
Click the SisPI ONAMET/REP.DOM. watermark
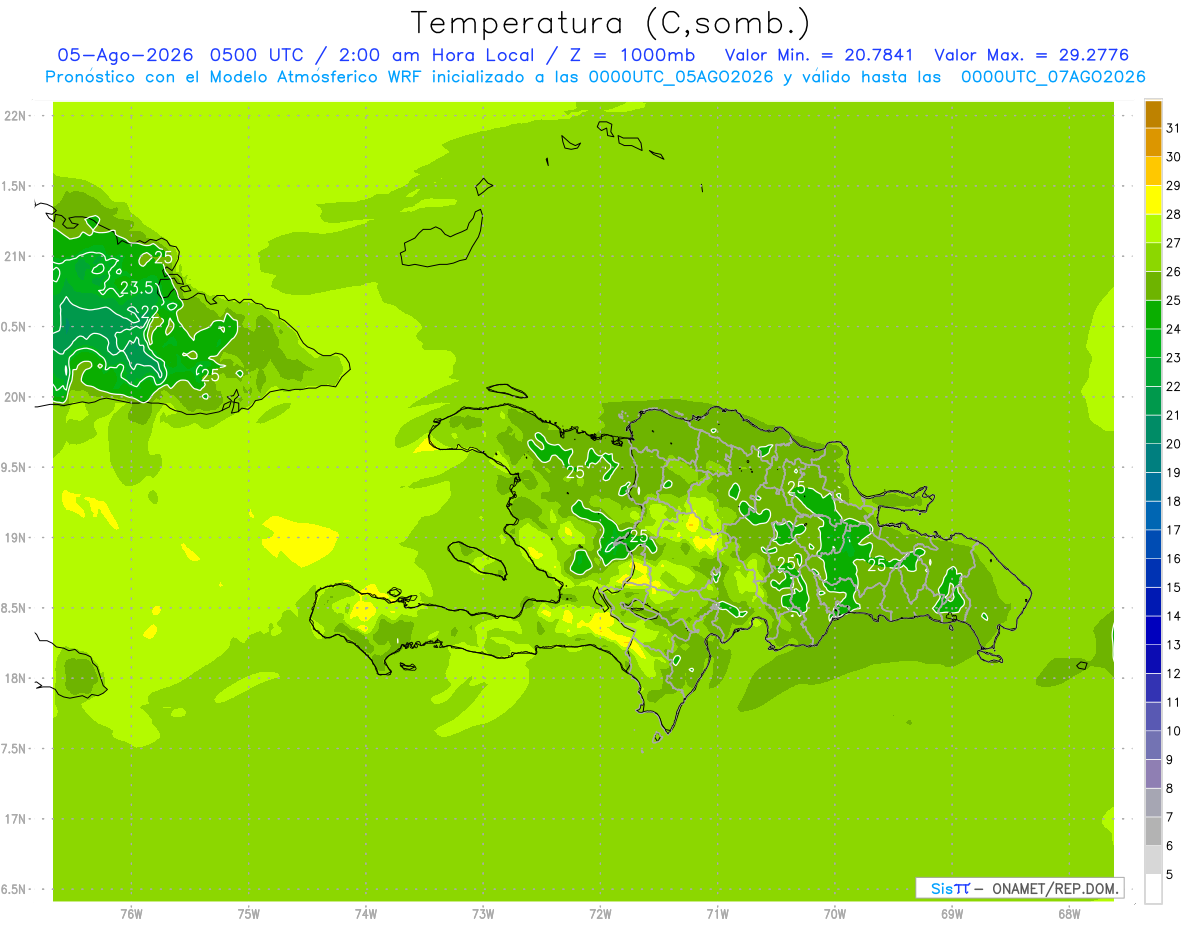1019,888
